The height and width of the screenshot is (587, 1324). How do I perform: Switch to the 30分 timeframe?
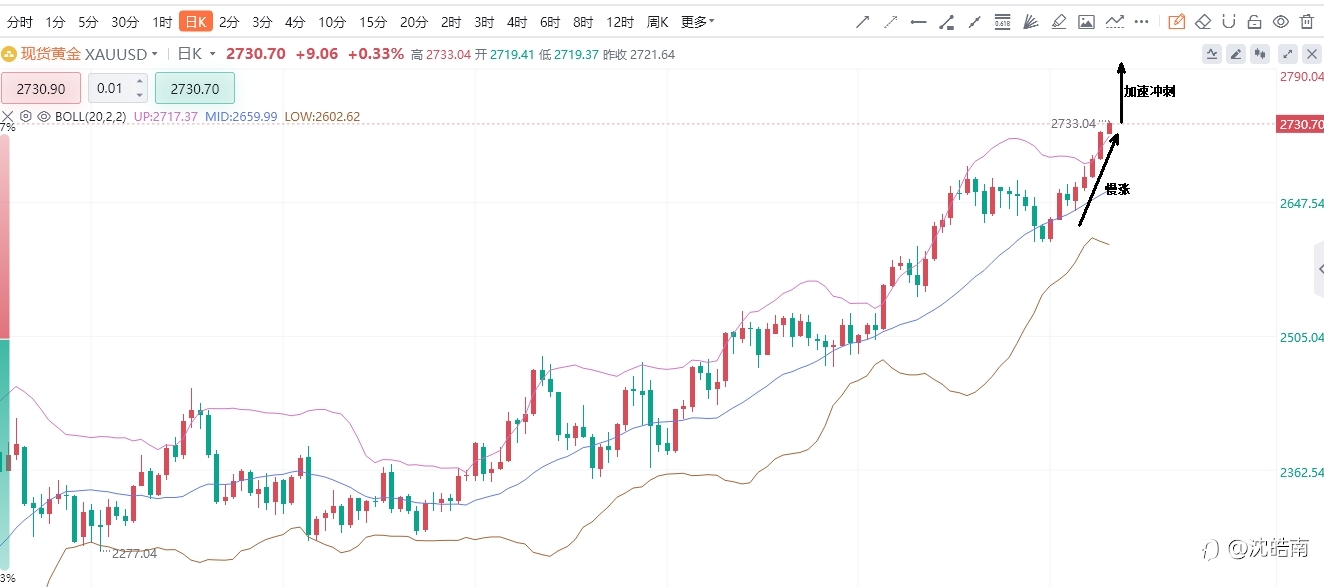(125, 21)
